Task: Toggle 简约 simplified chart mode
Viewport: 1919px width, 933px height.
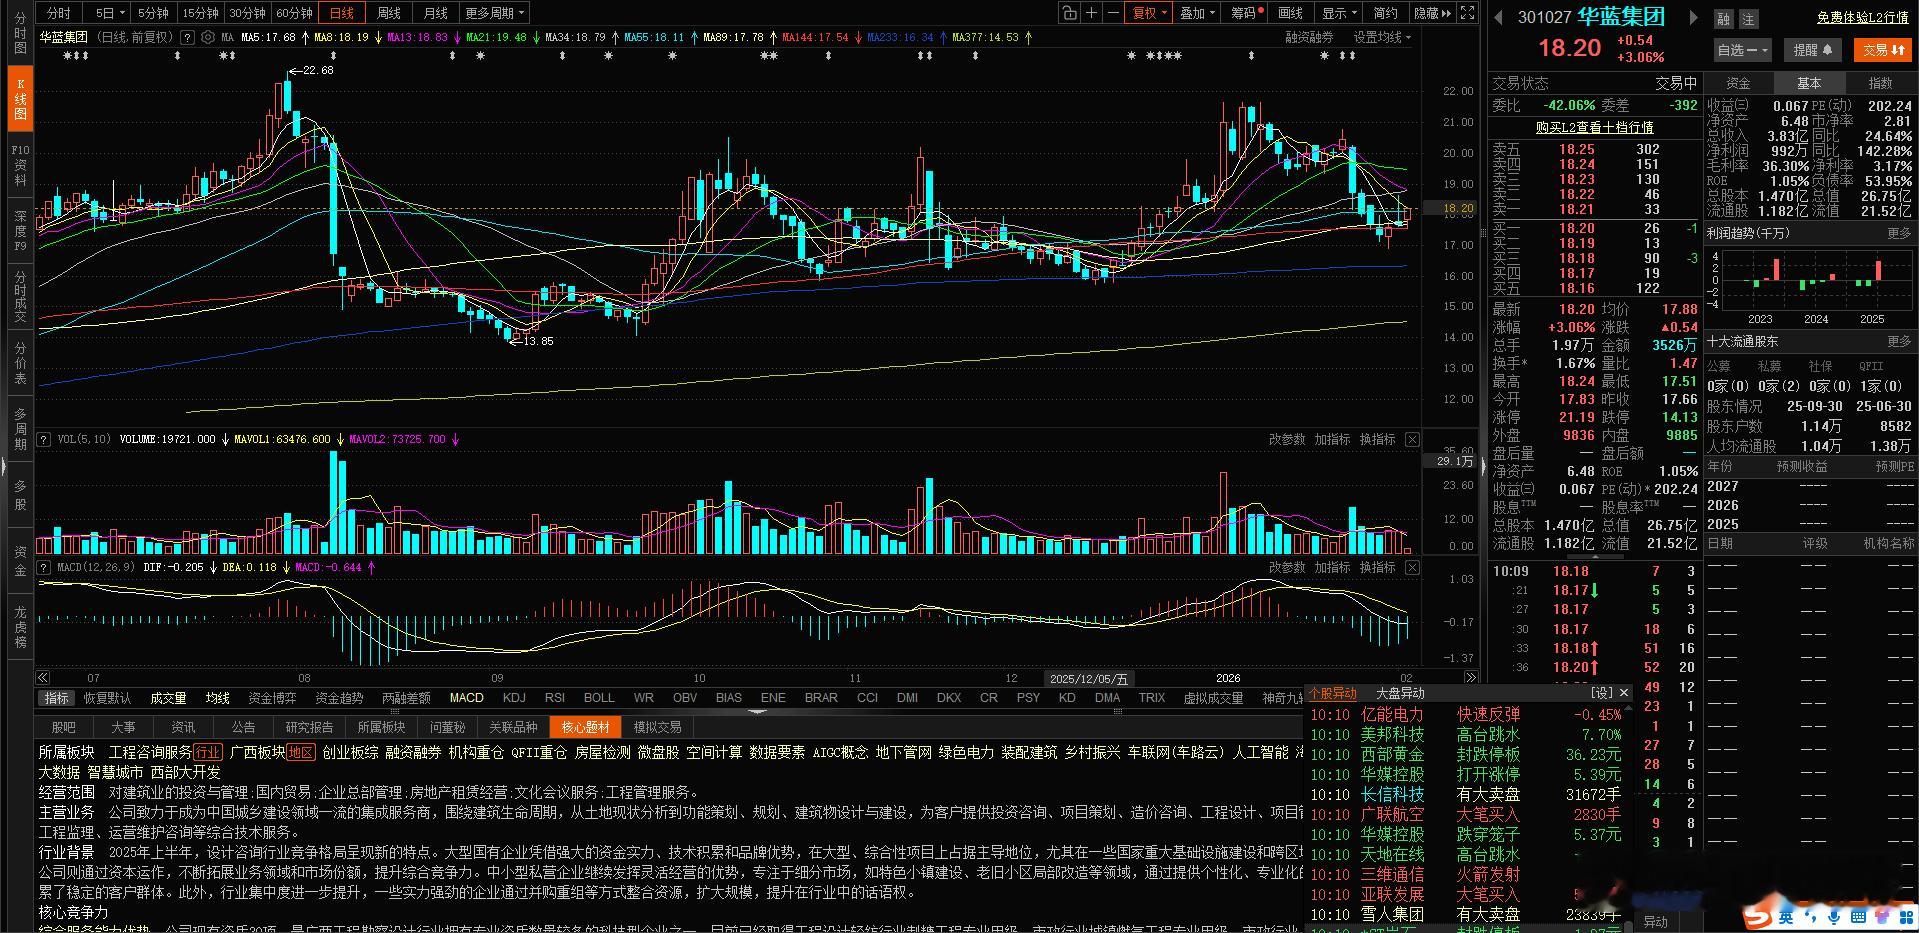Action: click(x=1384, y=12)
